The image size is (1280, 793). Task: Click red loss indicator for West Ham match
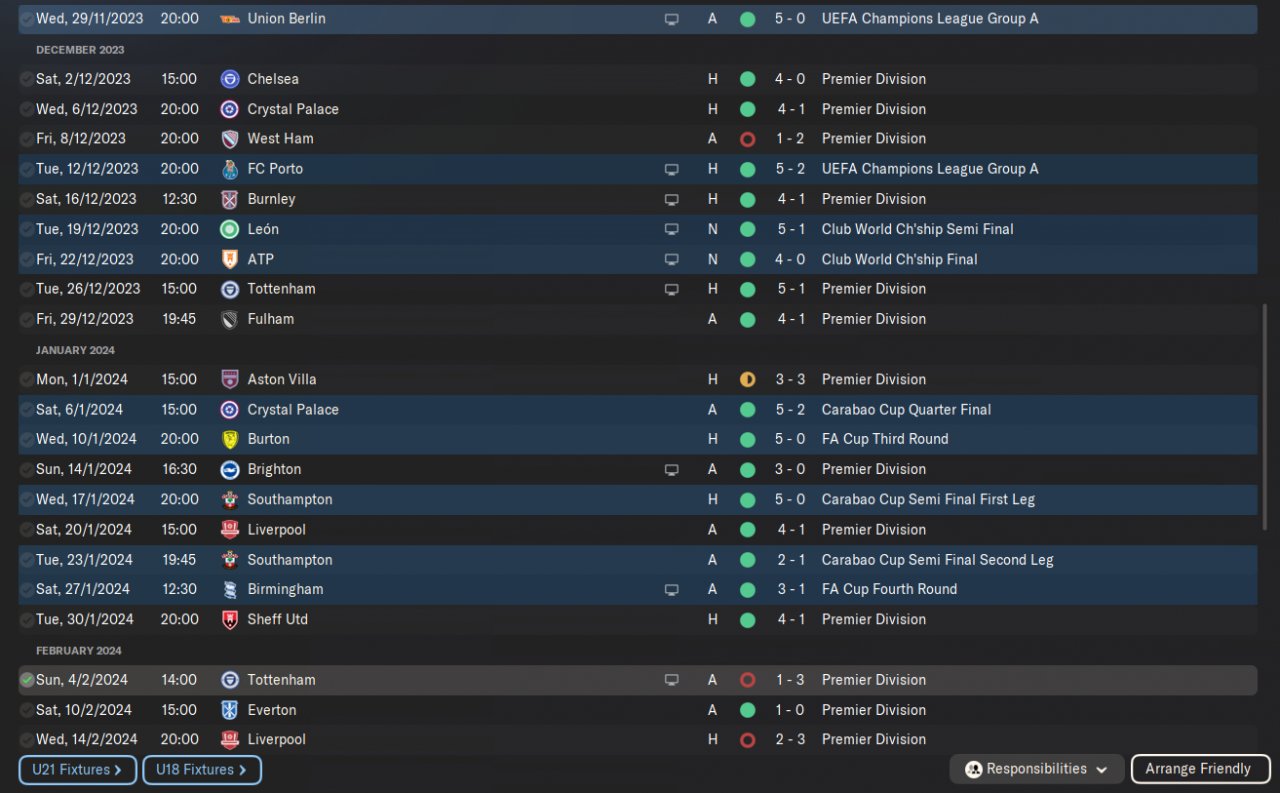pos(747,139)
